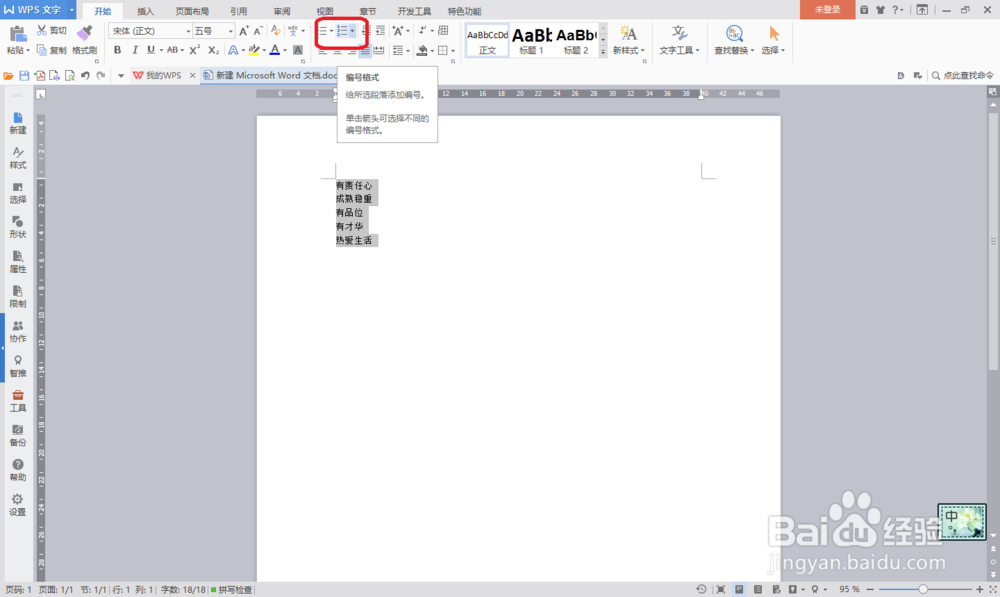Screen dimensions: 1000x597
Task: Click the Copy button in ribbon
Action: pos(51,50)
